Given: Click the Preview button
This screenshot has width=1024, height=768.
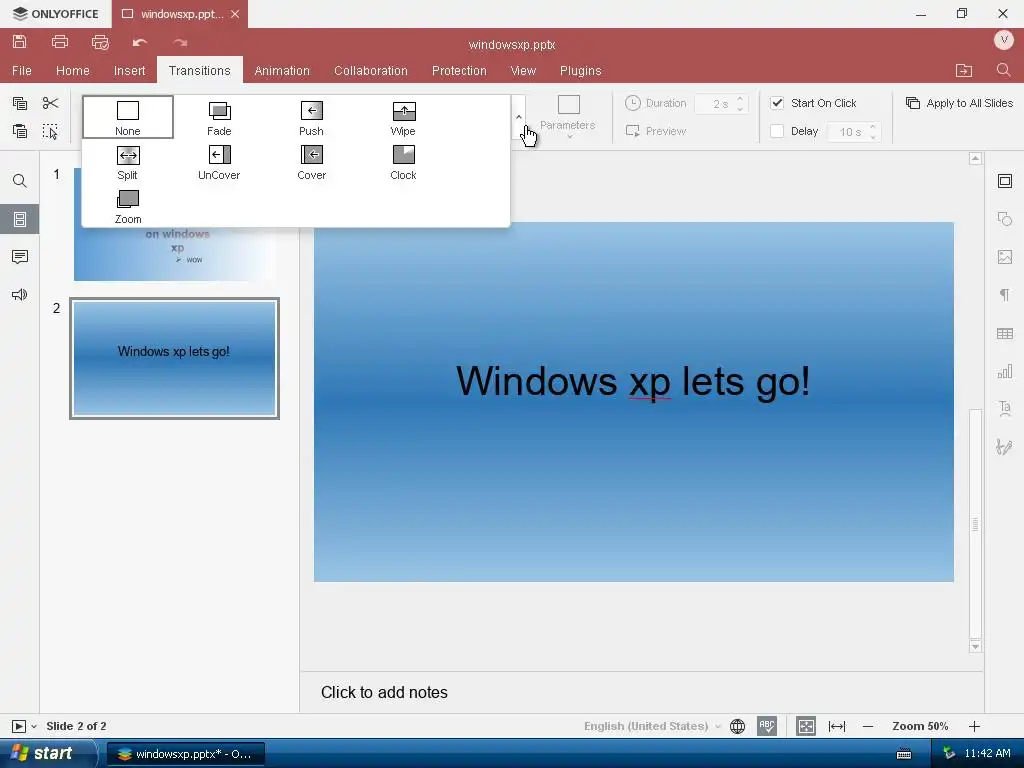Looking at the screenshot, I should tap(656, 131).
